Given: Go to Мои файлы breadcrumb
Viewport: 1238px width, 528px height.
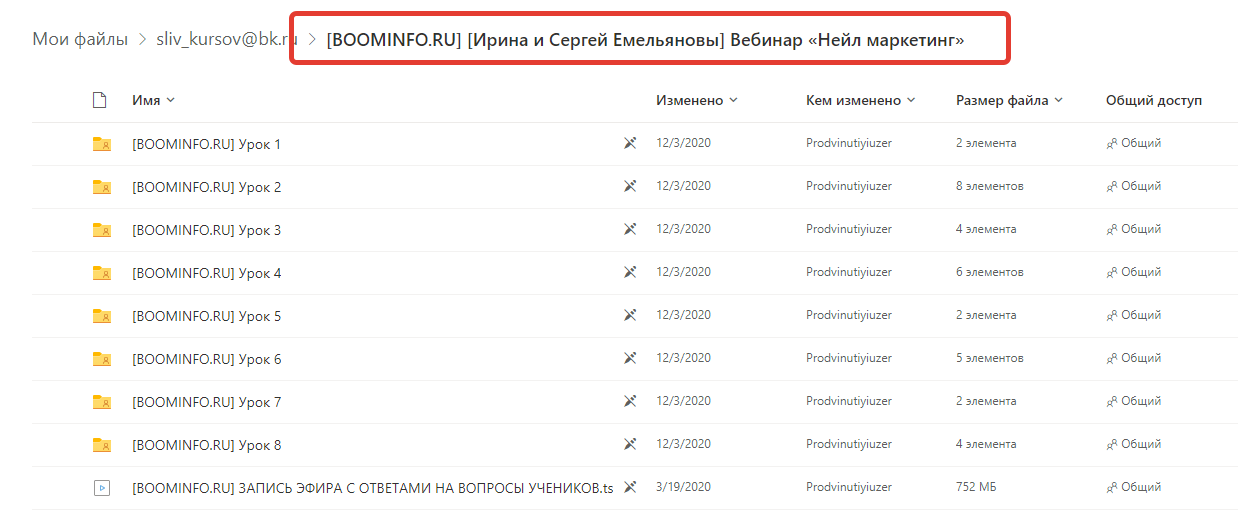Looking at the screenshot, I should (80, 40).
